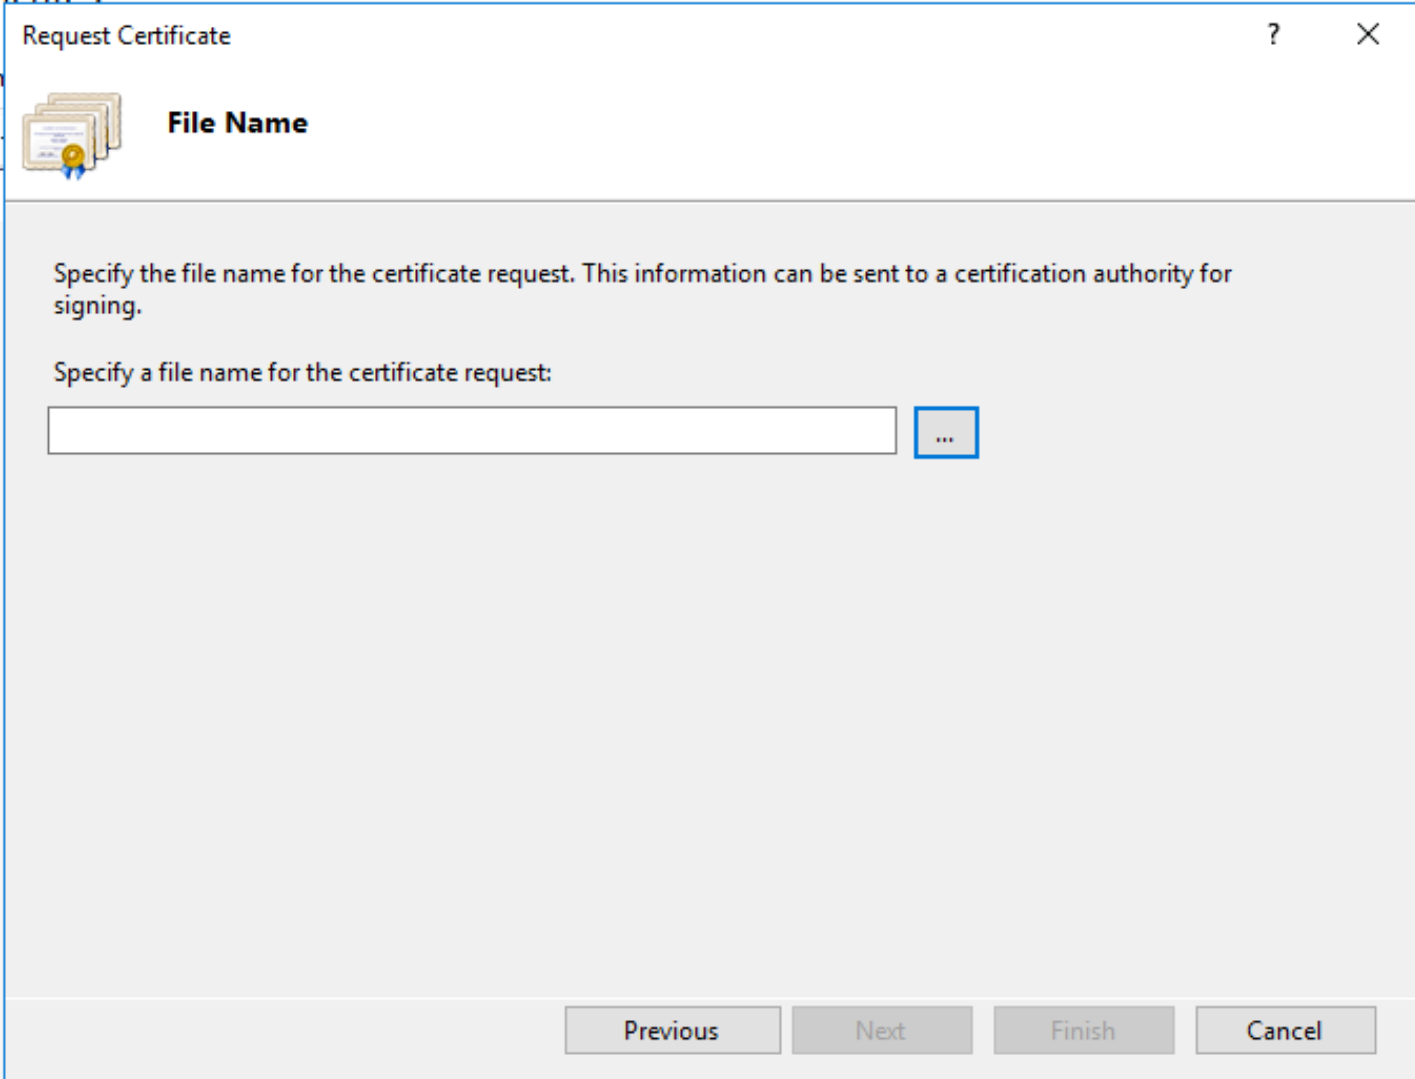Click the disabled Next button
Screen dimensions: 1415x1079
(x=882, y=1030)
